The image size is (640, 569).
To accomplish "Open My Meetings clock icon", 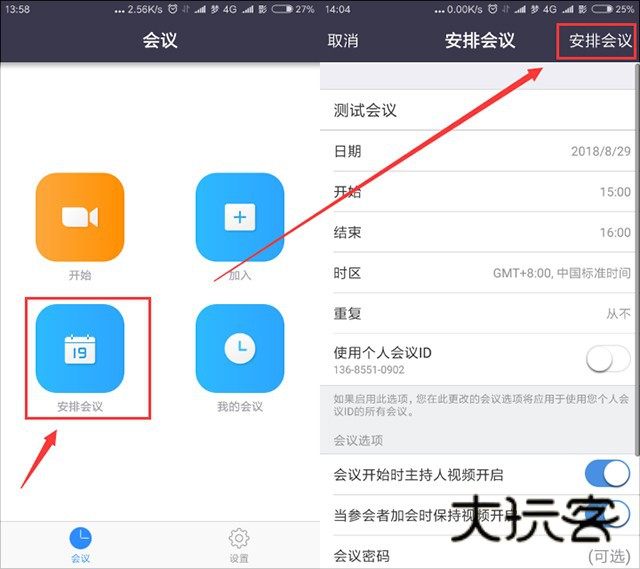I will (240, 348).
